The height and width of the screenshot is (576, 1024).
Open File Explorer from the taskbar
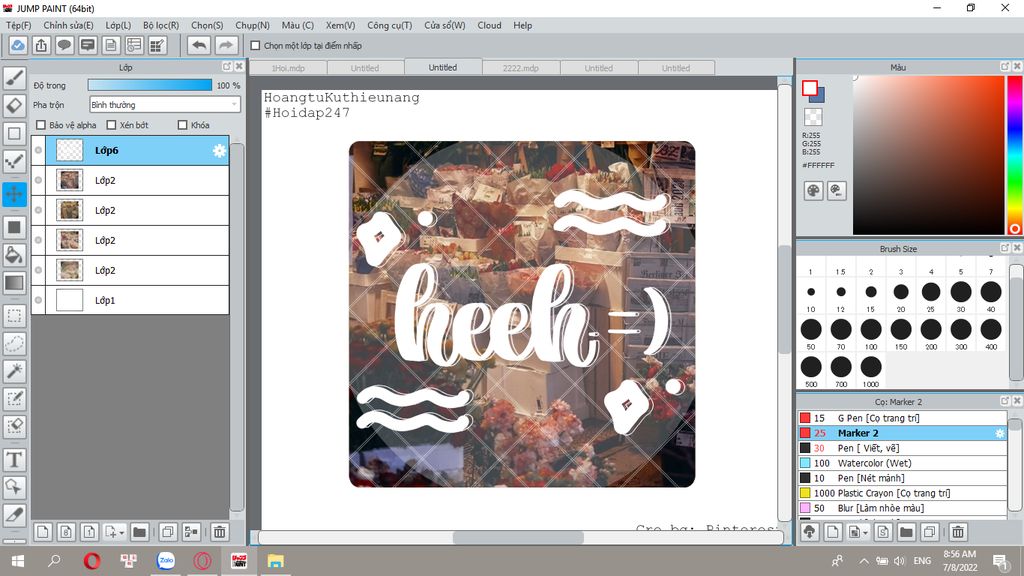[x=276, y=561]
